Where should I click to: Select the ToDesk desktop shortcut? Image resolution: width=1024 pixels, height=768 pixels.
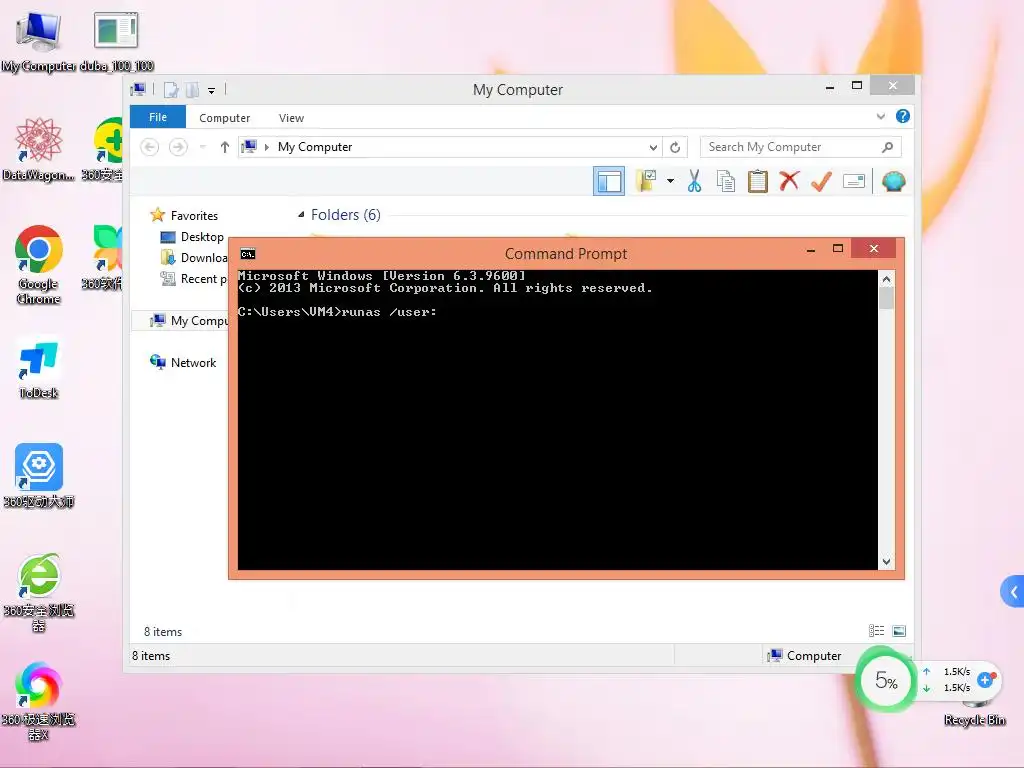tap(39, 368)
